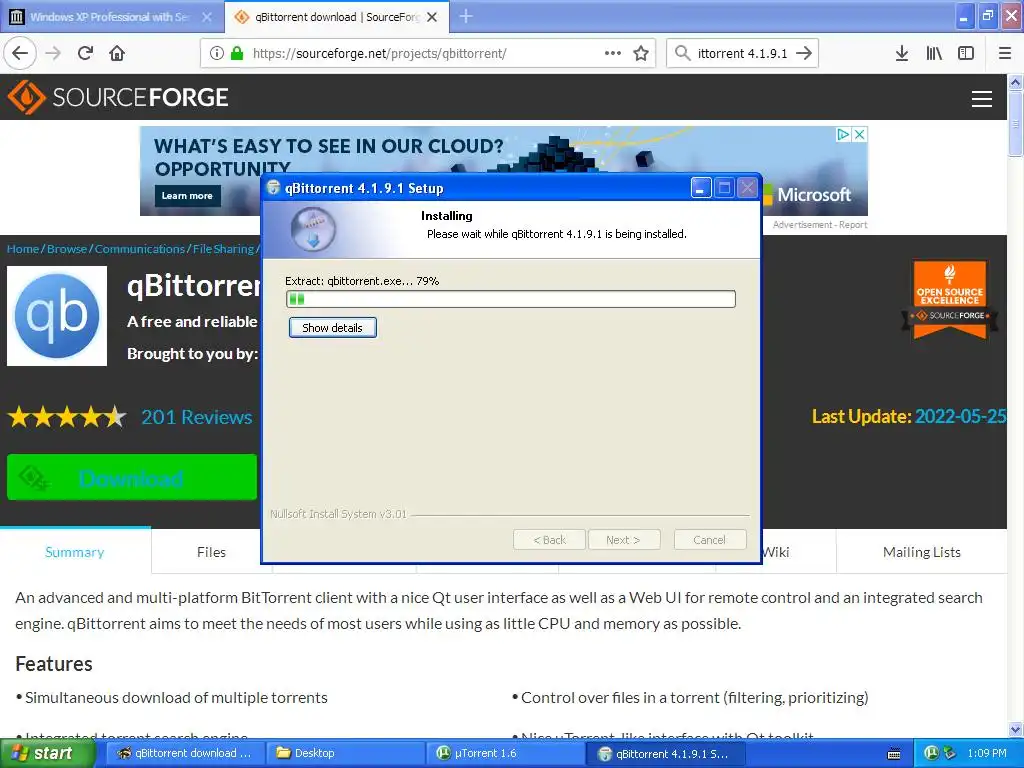Click the page scrollbar up arrow
The height and width of the screenshot is (768, 1024).
coord(1015,82)
